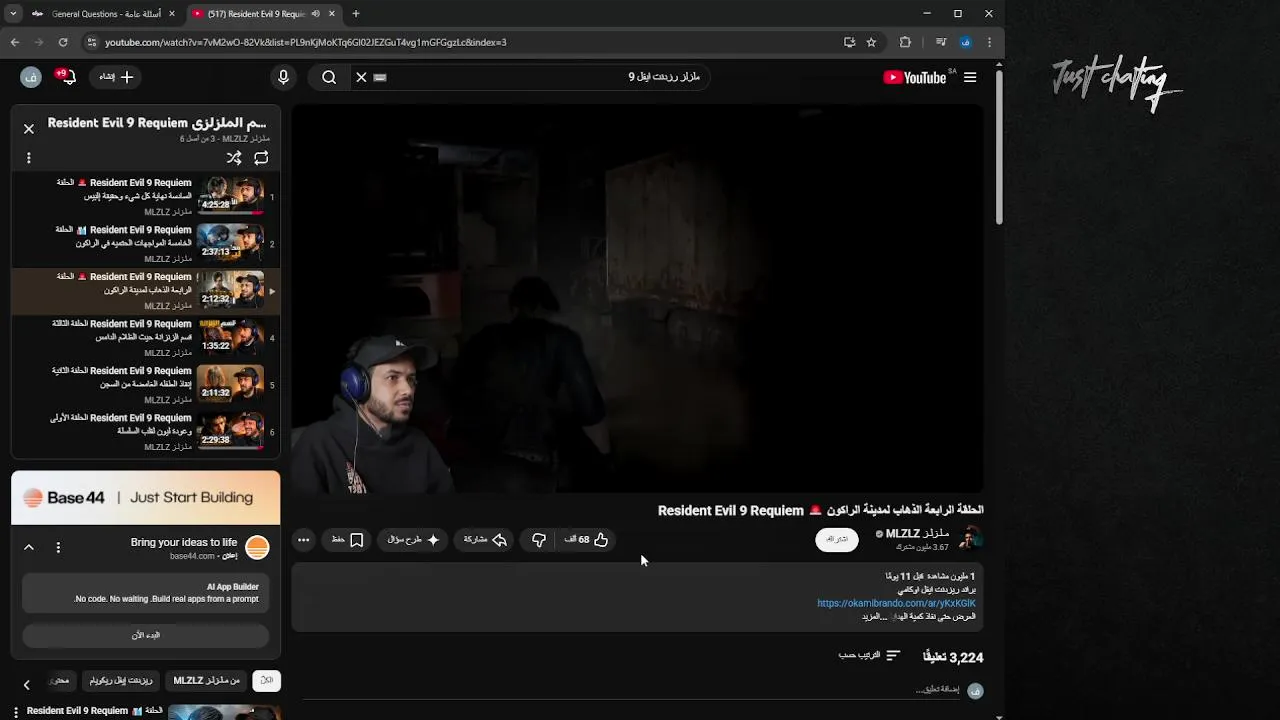This screenshot has width=1280, height=720.
Task: Play playlist video 2 with duration 2:37:13
Action: 145,244
